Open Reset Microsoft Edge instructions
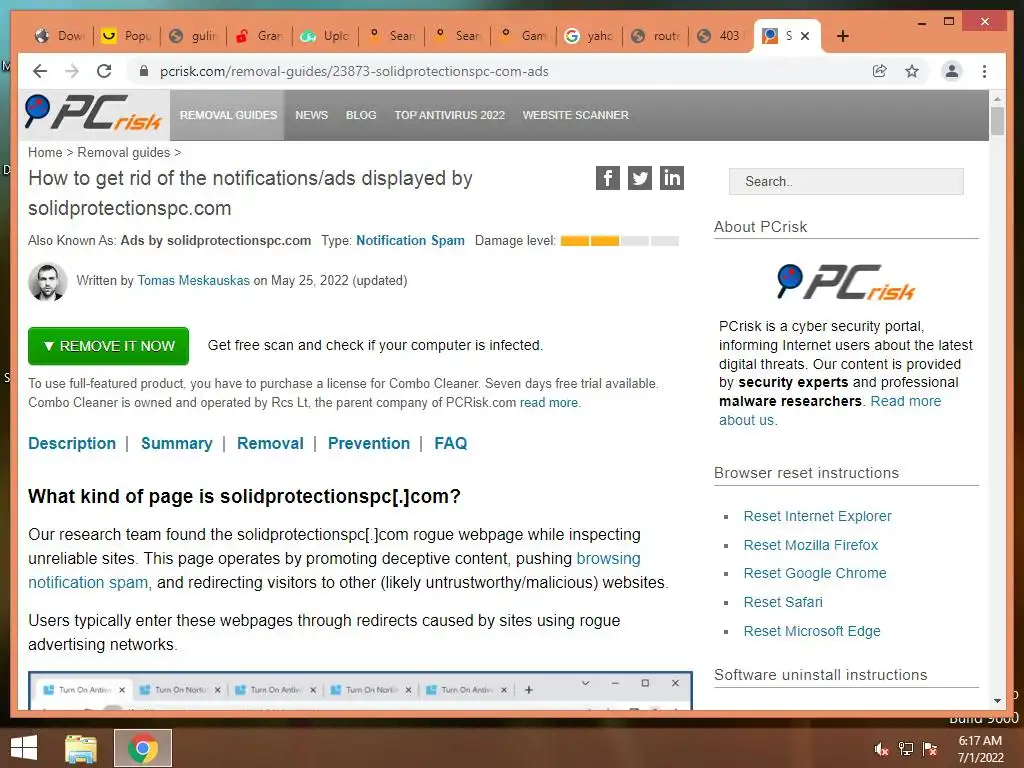This screenshot has width=1024, height=768. tap(812, 631)
